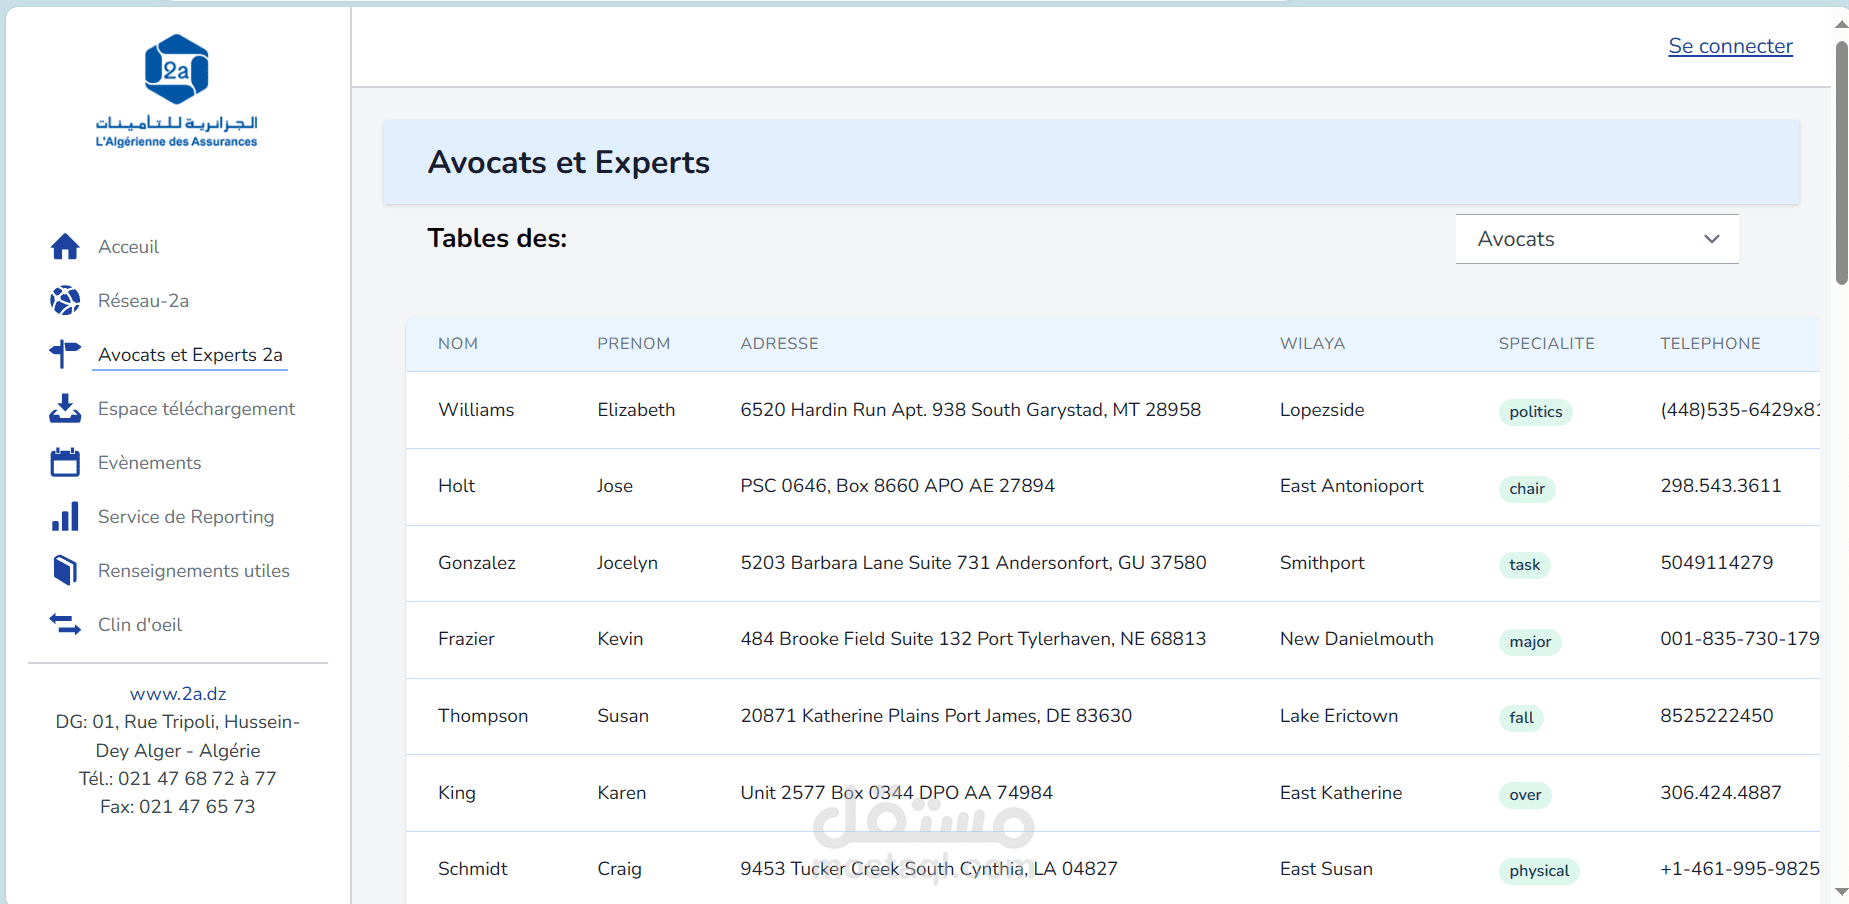Click the Se connecter link
Image resolution: width=1849 pixels, height=904 pixels.
point(1730,46)
